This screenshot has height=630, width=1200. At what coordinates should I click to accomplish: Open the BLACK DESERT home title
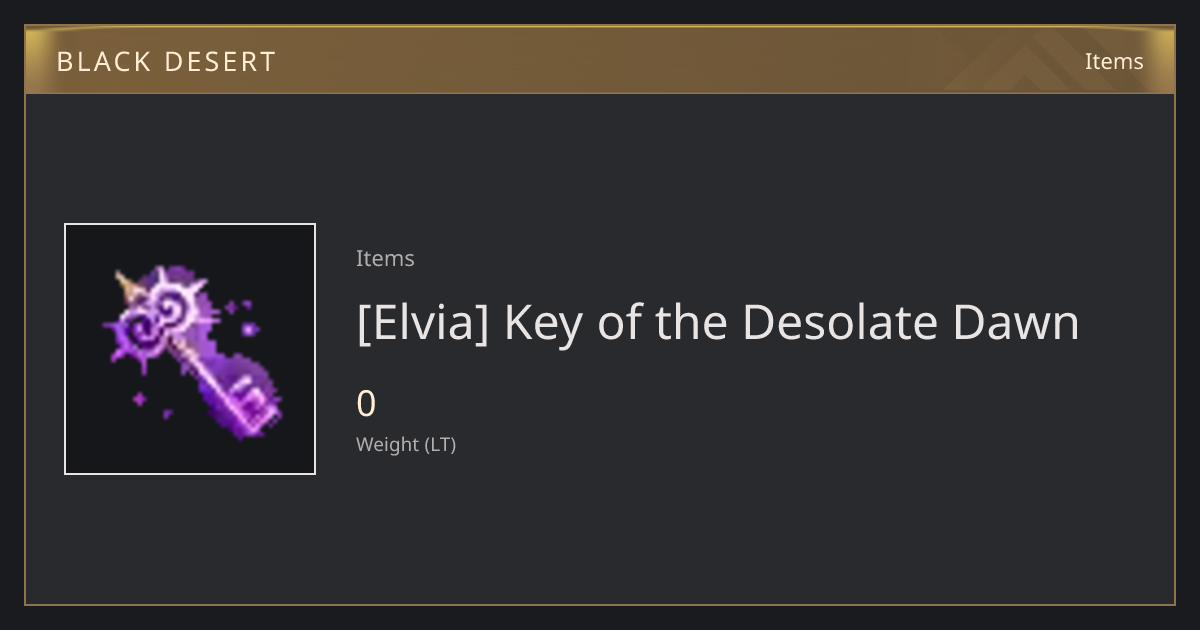coord(166,62)
